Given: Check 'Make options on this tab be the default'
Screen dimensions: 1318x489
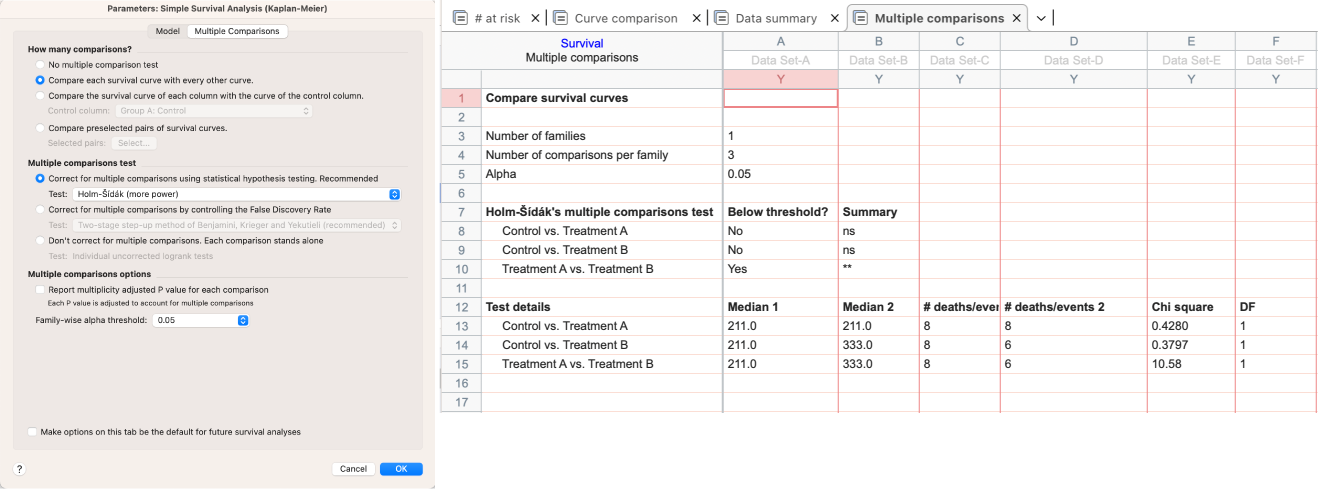Looking at the screenshot, I should 33,432.
